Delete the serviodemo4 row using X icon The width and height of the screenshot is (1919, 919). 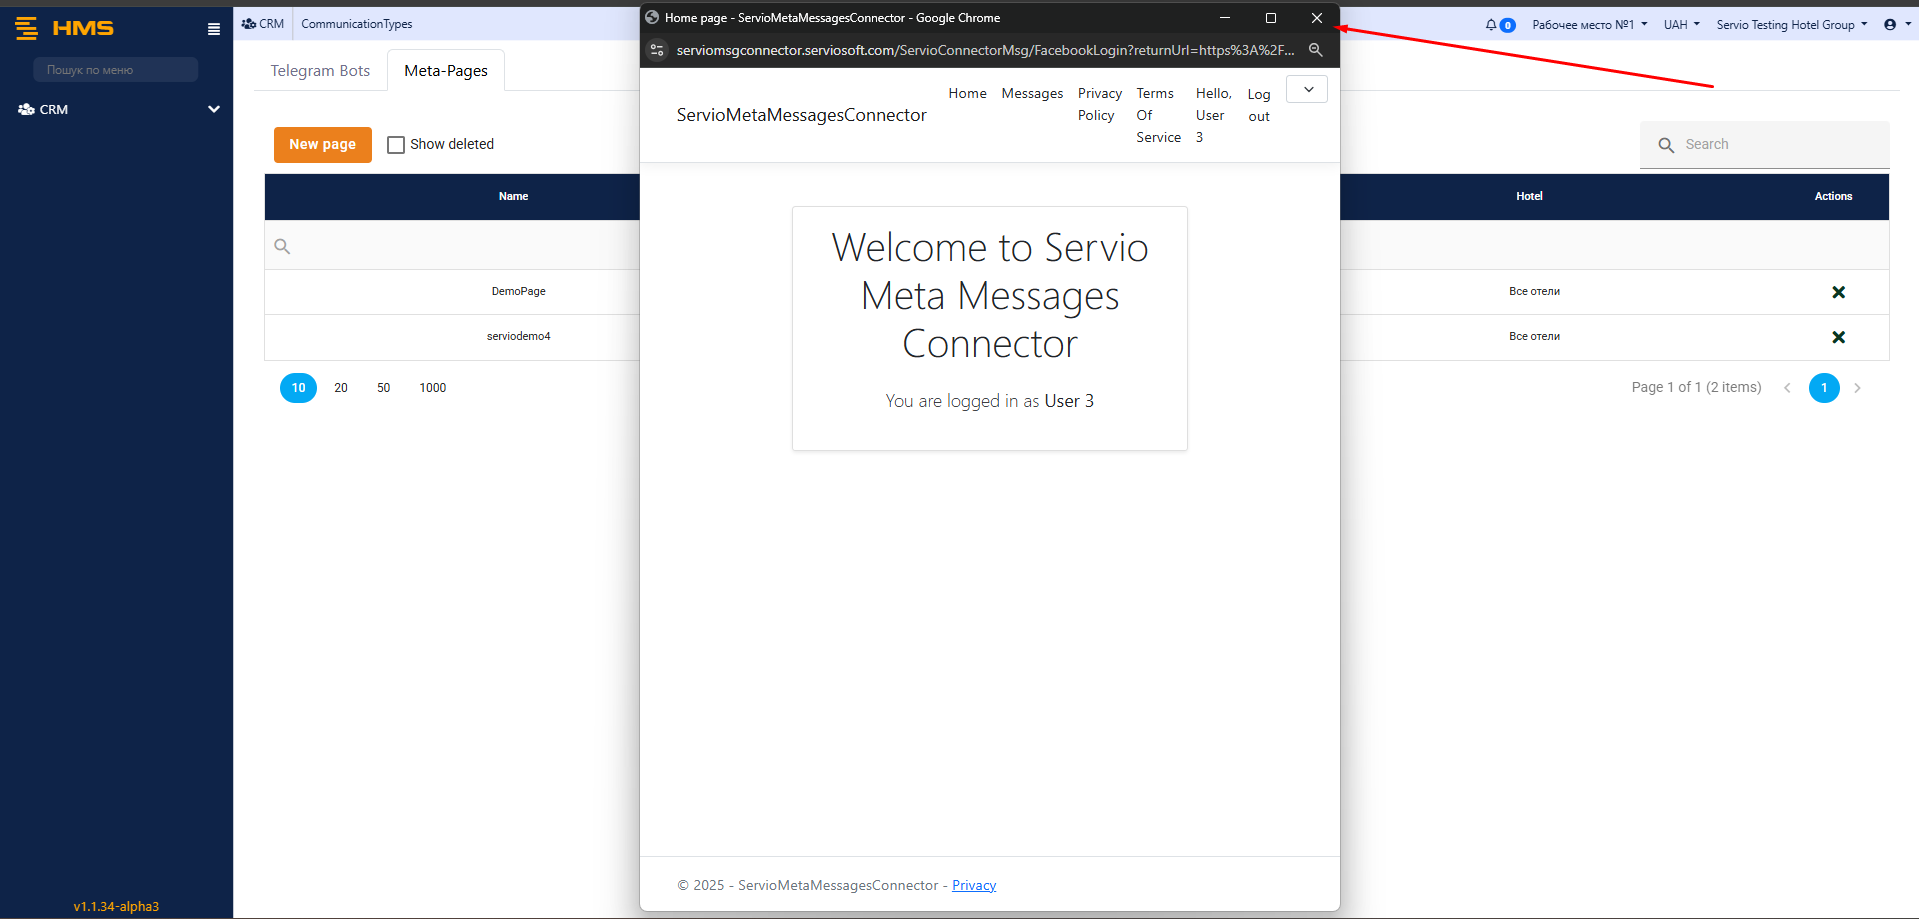click(1837, 337)
